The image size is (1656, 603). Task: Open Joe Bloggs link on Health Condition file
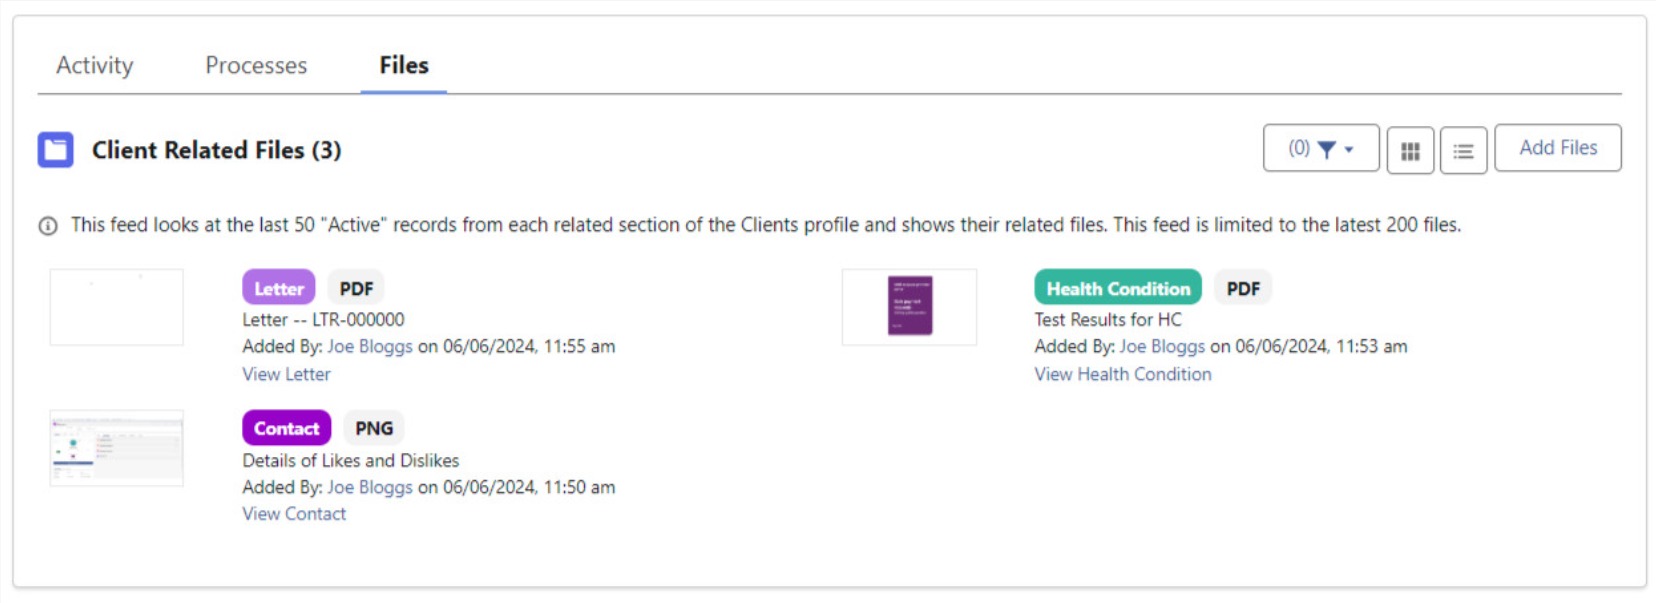[1162, 347]
